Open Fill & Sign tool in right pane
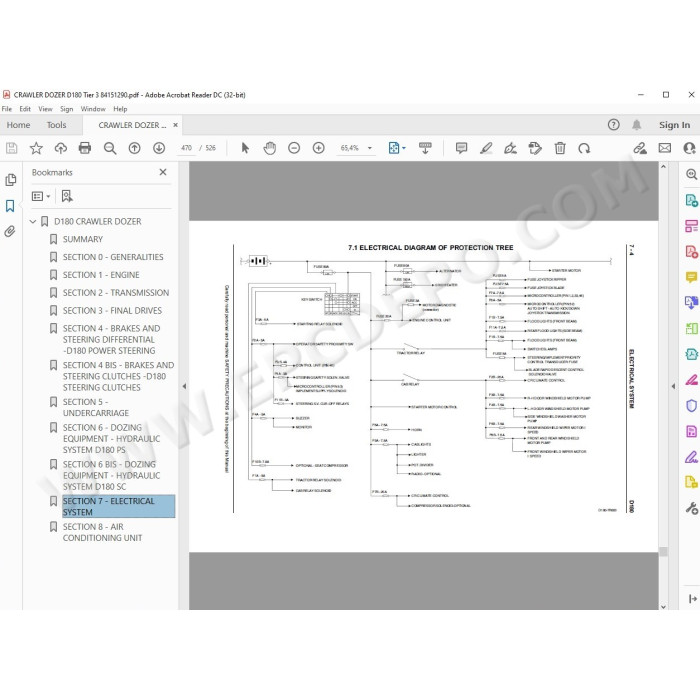The height and width of the screenshot is (700, 700). click(x=691, y=457)
